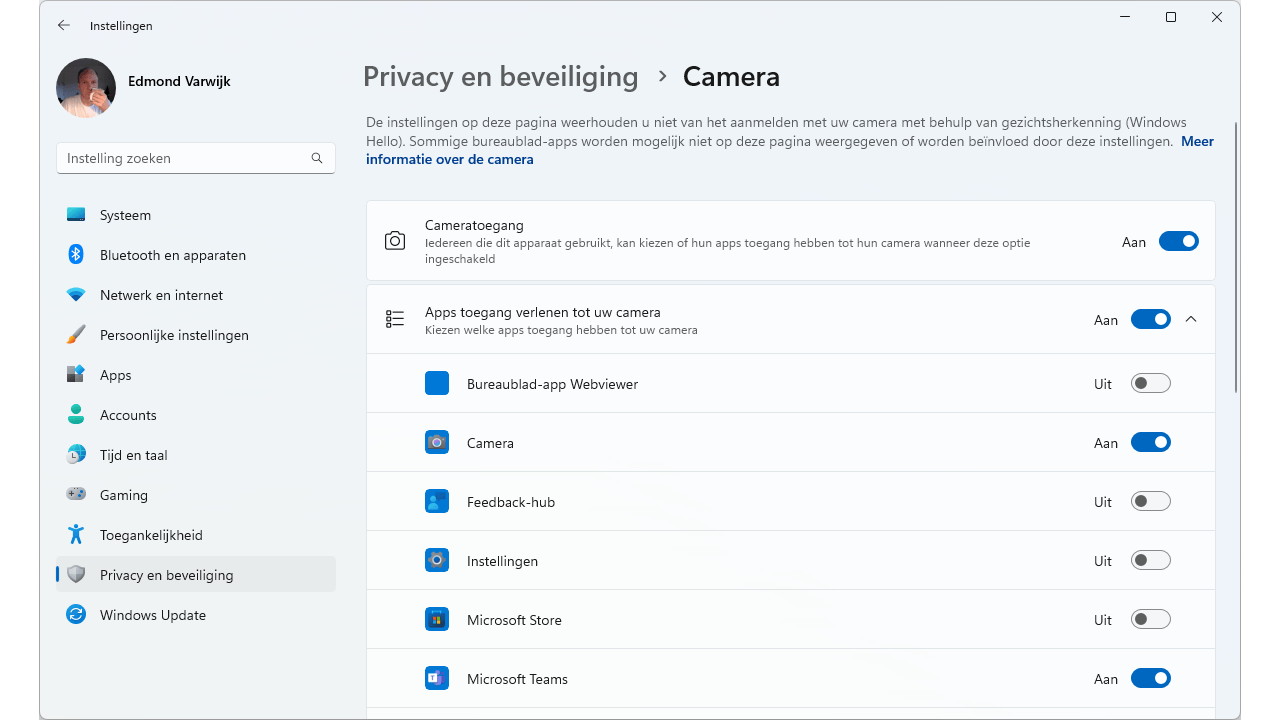Click the Windows Update sync icon
The height and width of the screenshot is (720, 1280).
pyautogui.click(x=76, y=615)
